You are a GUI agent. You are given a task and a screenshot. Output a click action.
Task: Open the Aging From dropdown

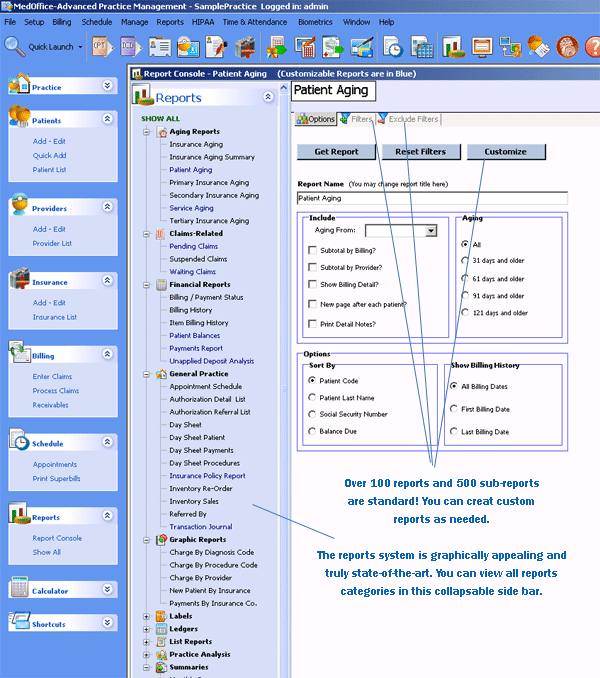[431, 231]
